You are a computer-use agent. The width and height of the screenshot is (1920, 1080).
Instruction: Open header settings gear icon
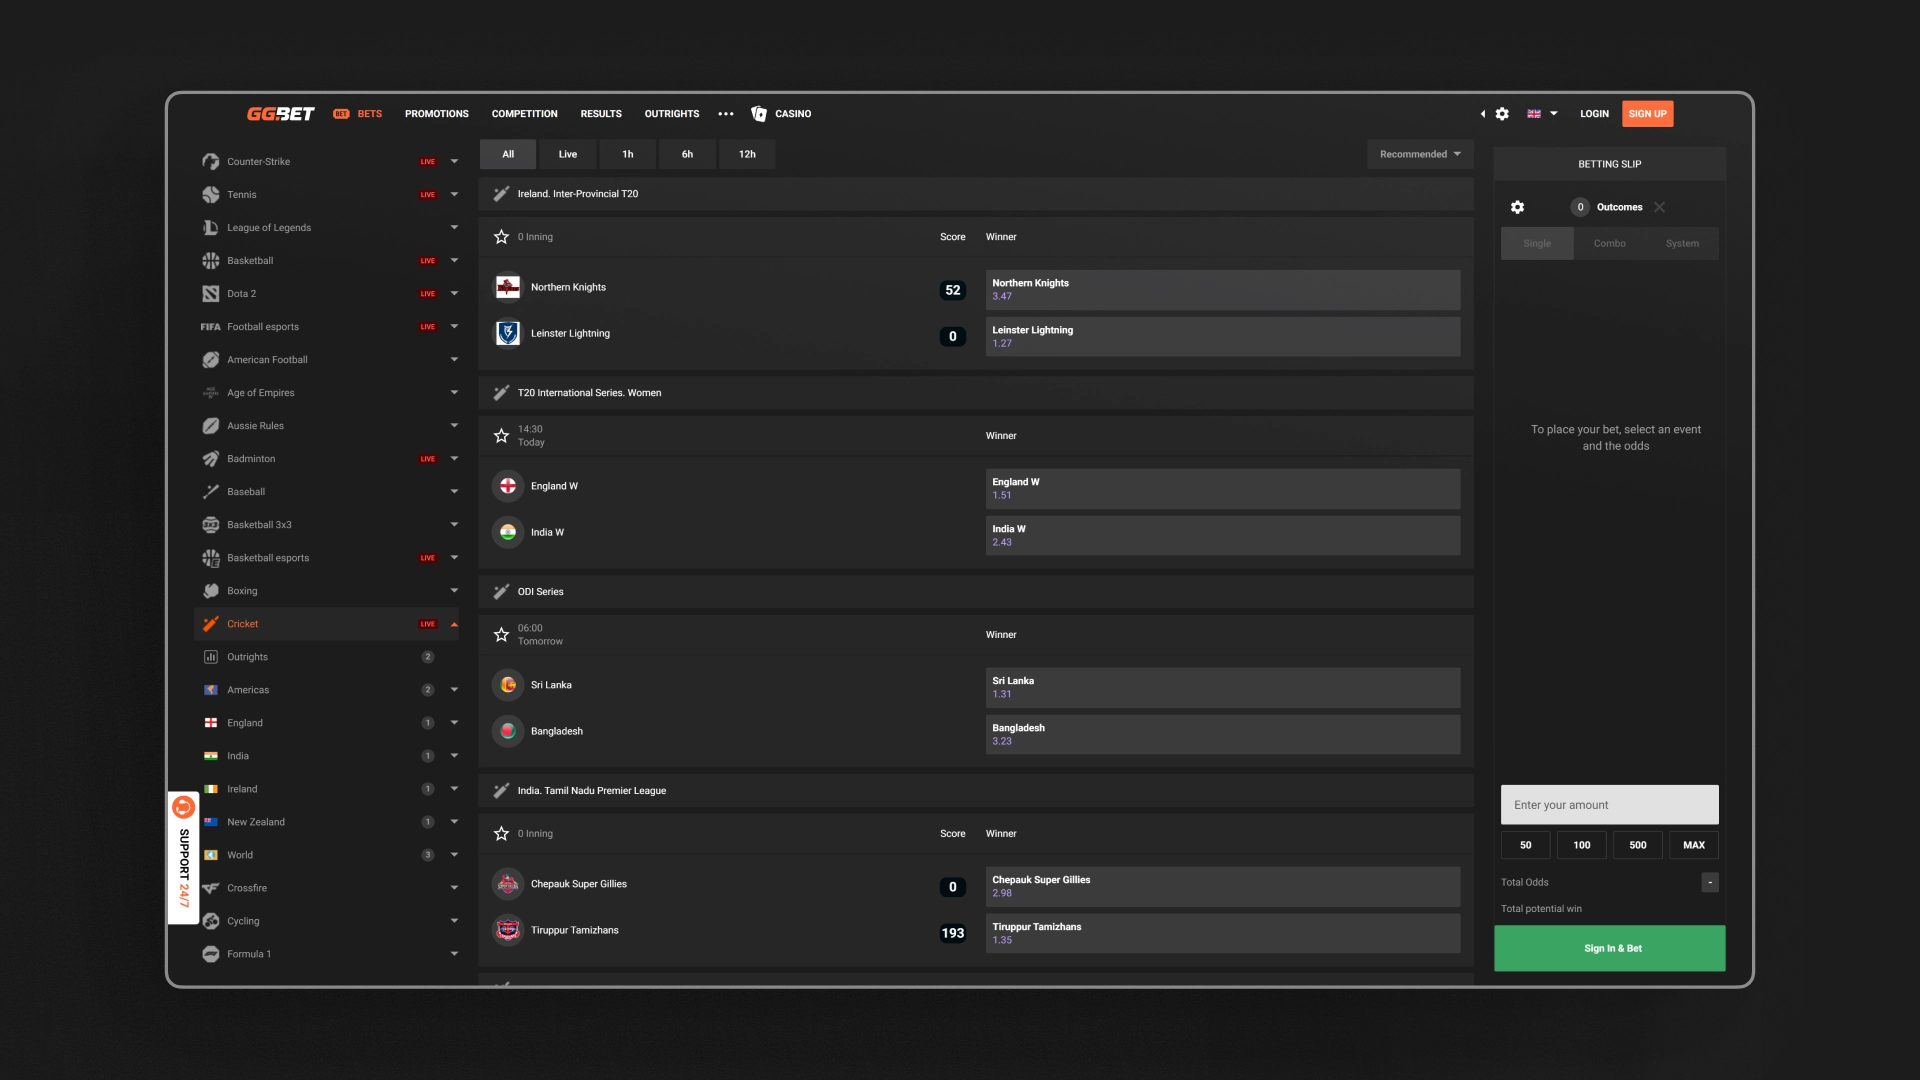1502,114
